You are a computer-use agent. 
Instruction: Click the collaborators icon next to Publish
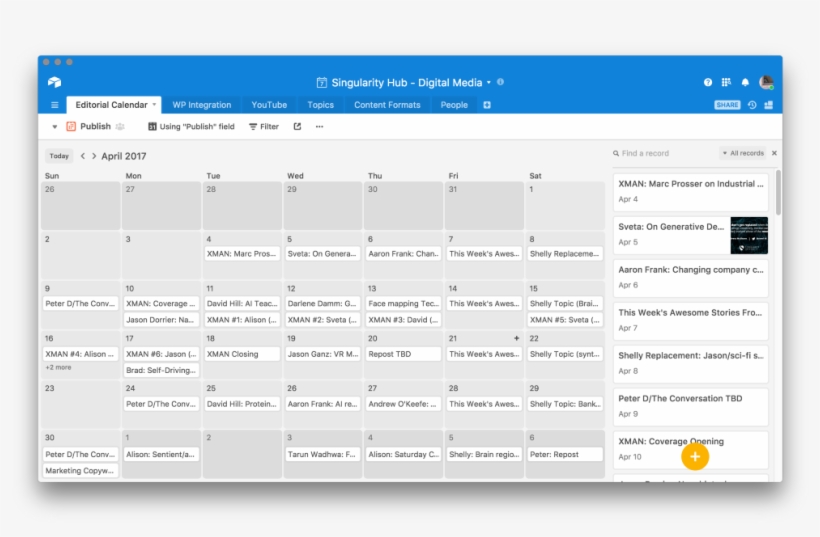click(x=120, y=127)
